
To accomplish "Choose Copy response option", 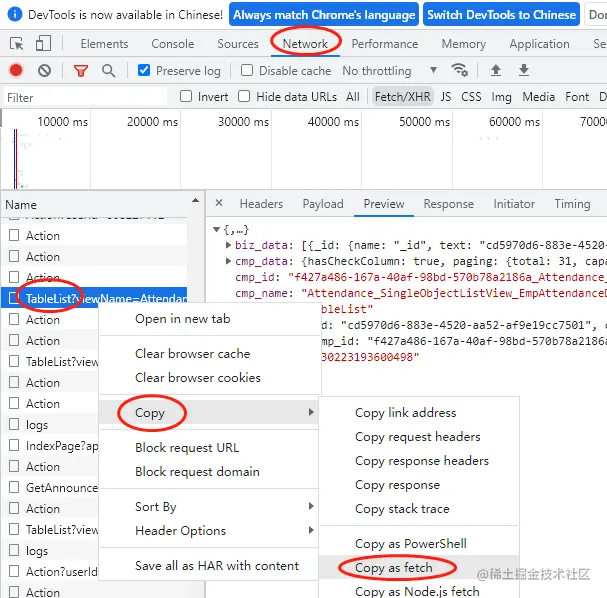I will point(419,484).
